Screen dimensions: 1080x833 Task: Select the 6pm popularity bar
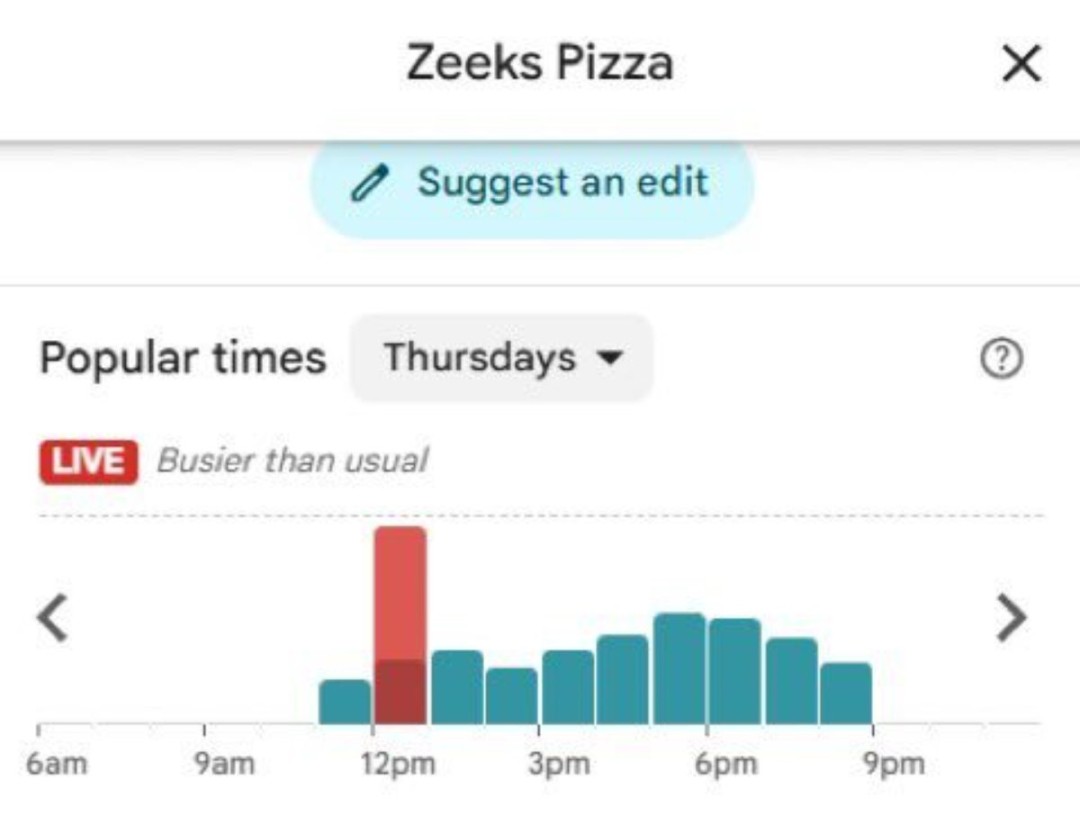(x=735, y=671)
